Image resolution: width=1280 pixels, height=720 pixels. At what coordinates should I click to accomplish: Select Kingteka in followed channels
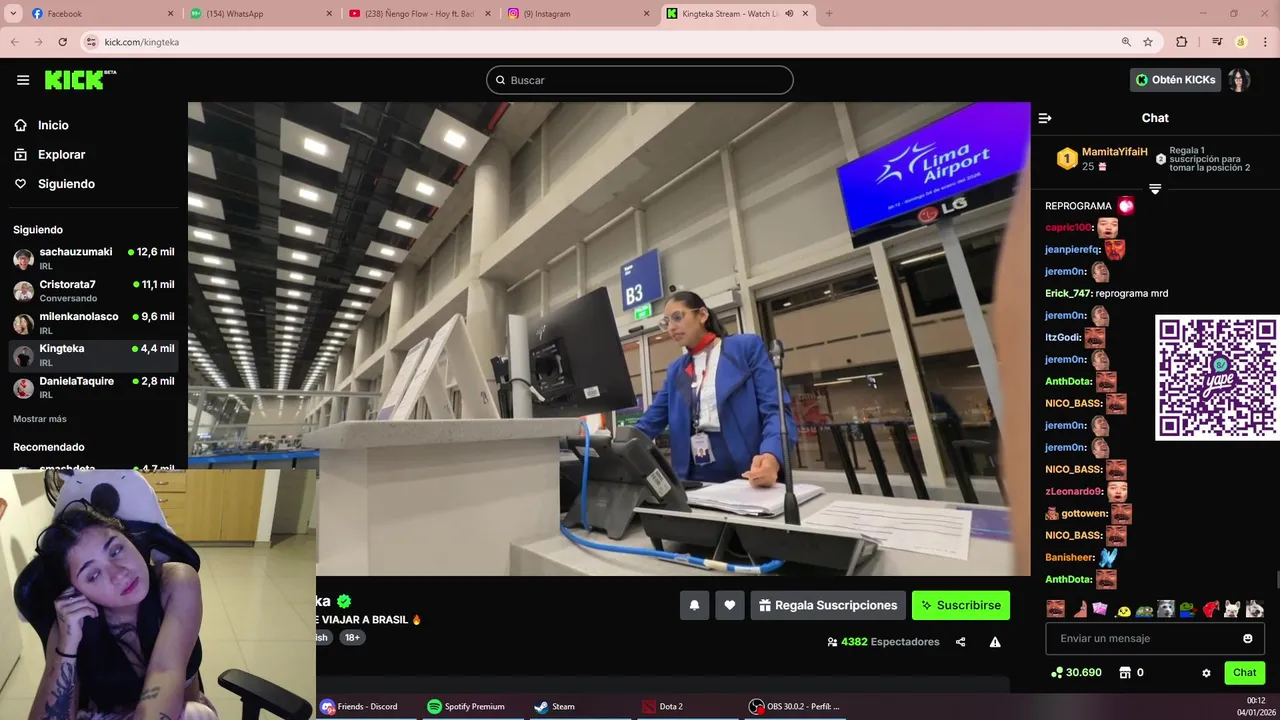click(94, 355)
